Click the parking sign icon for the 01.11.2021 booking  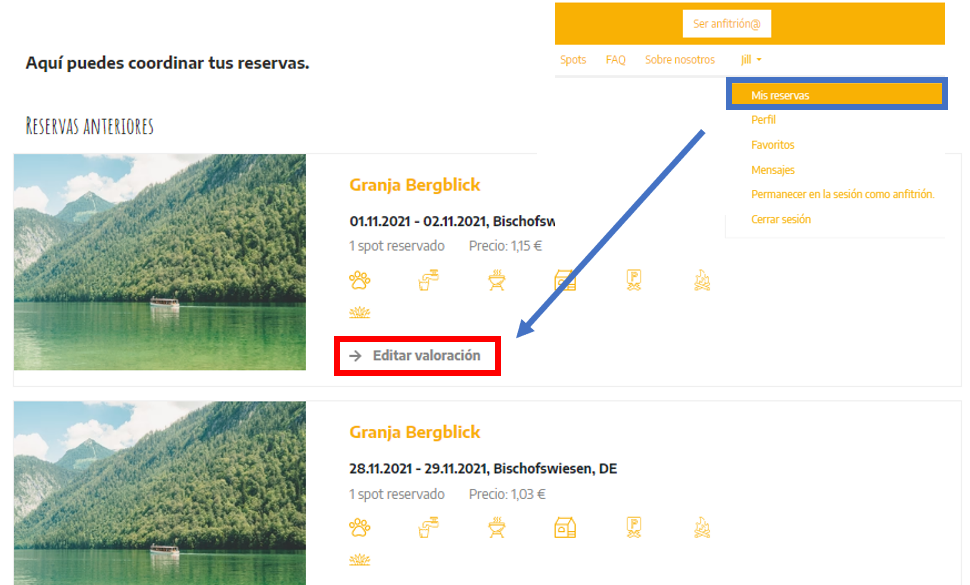click(x=633, y=280)
